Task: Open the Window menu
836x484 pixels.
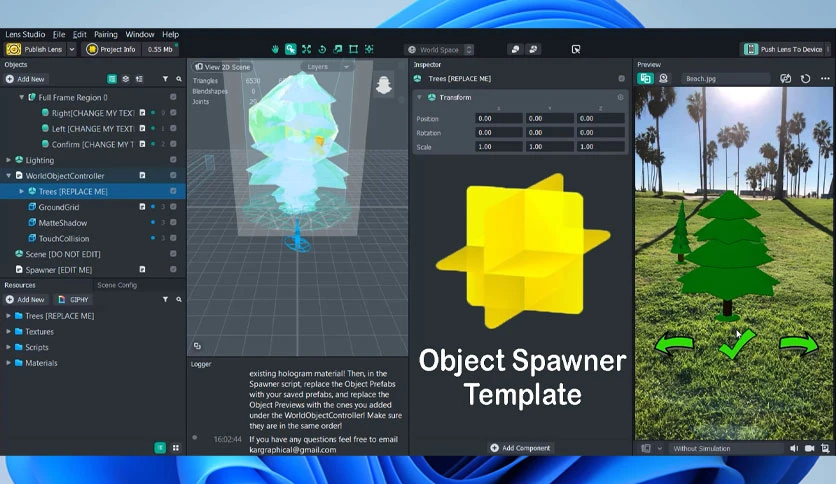Action: (140, 34)
